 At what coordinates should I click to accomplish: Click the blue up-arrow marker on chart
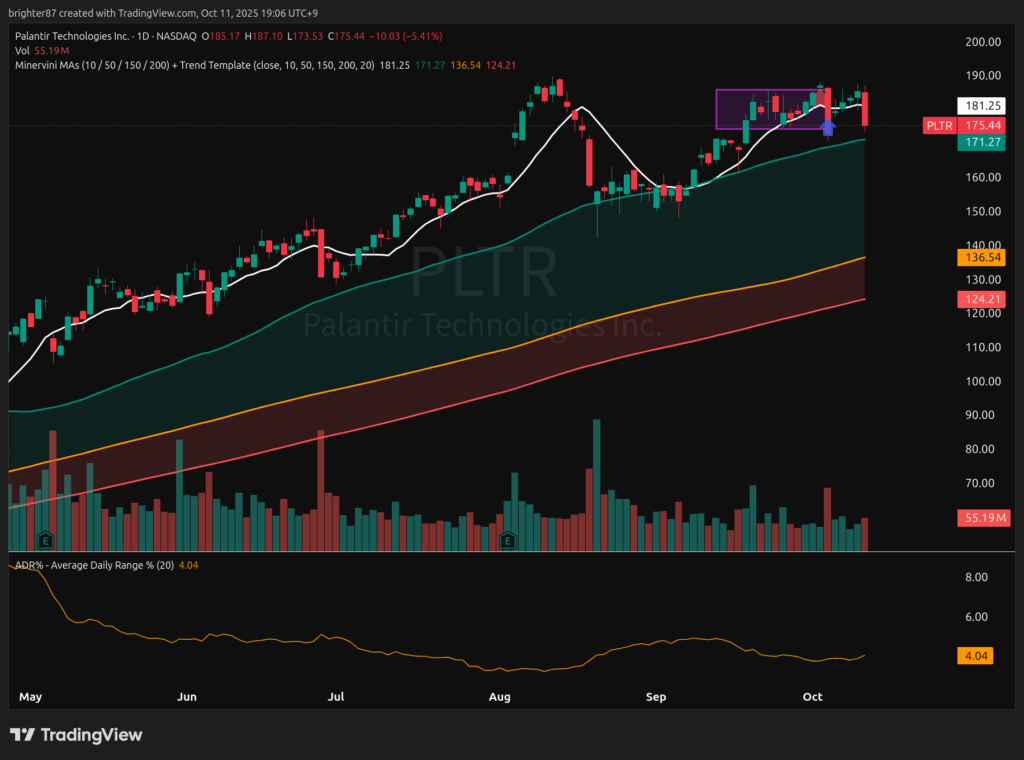point(827,126)
